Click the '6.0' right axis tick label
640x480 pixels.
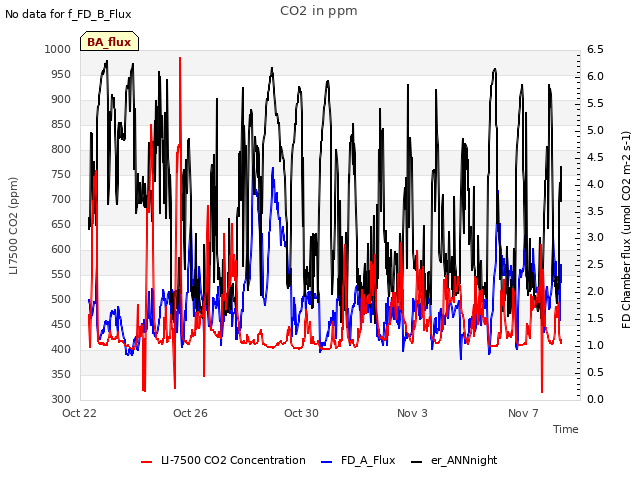[x=596, y=76]
